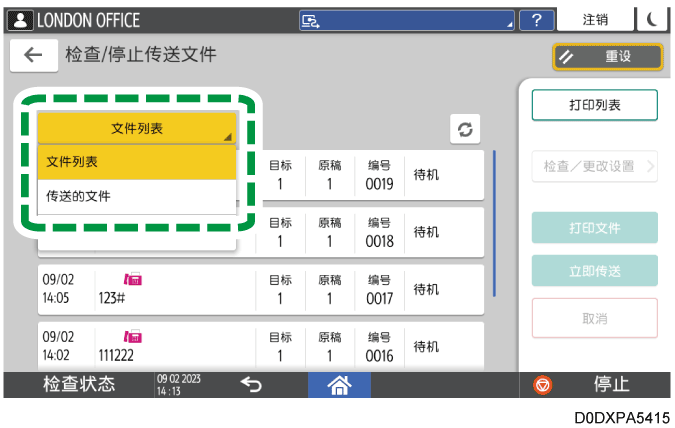Open 检查/更改设置 settings
675x428 pixels.
click(x=594, y=166)
